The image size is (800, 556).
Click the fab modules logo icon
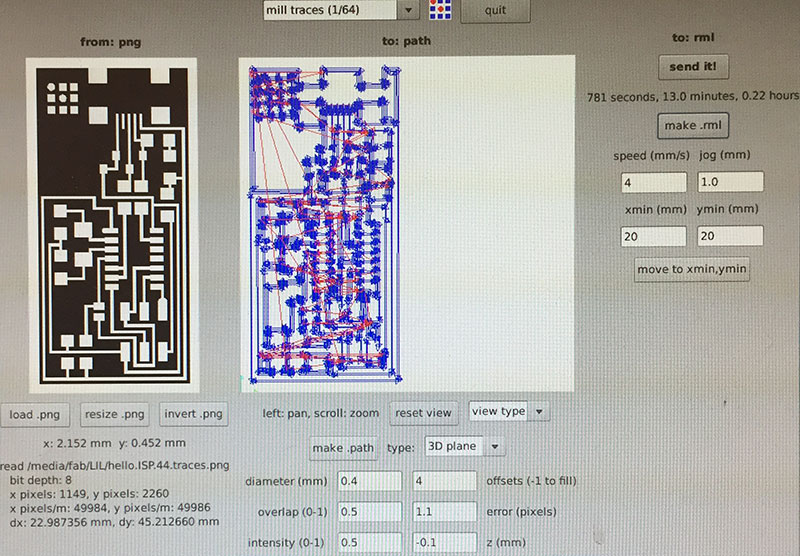[440, 10]
